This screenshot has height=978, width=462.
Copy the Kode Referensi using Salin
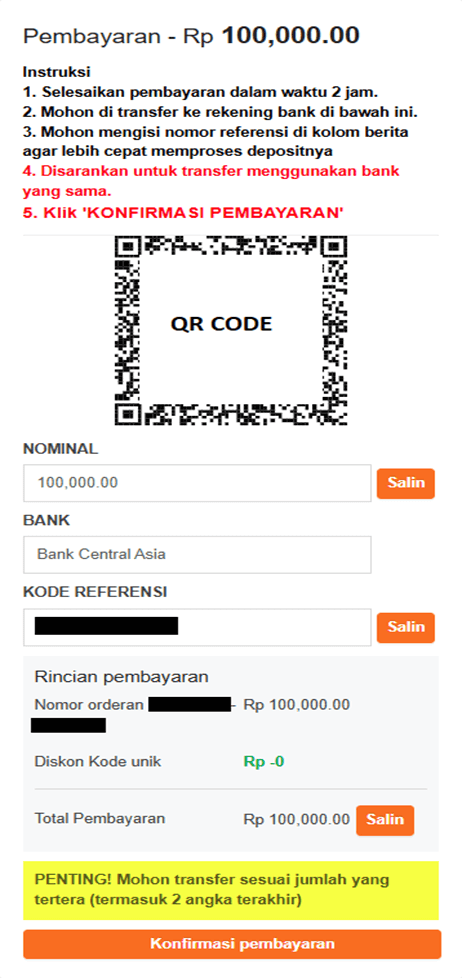(x=405, y=627)
